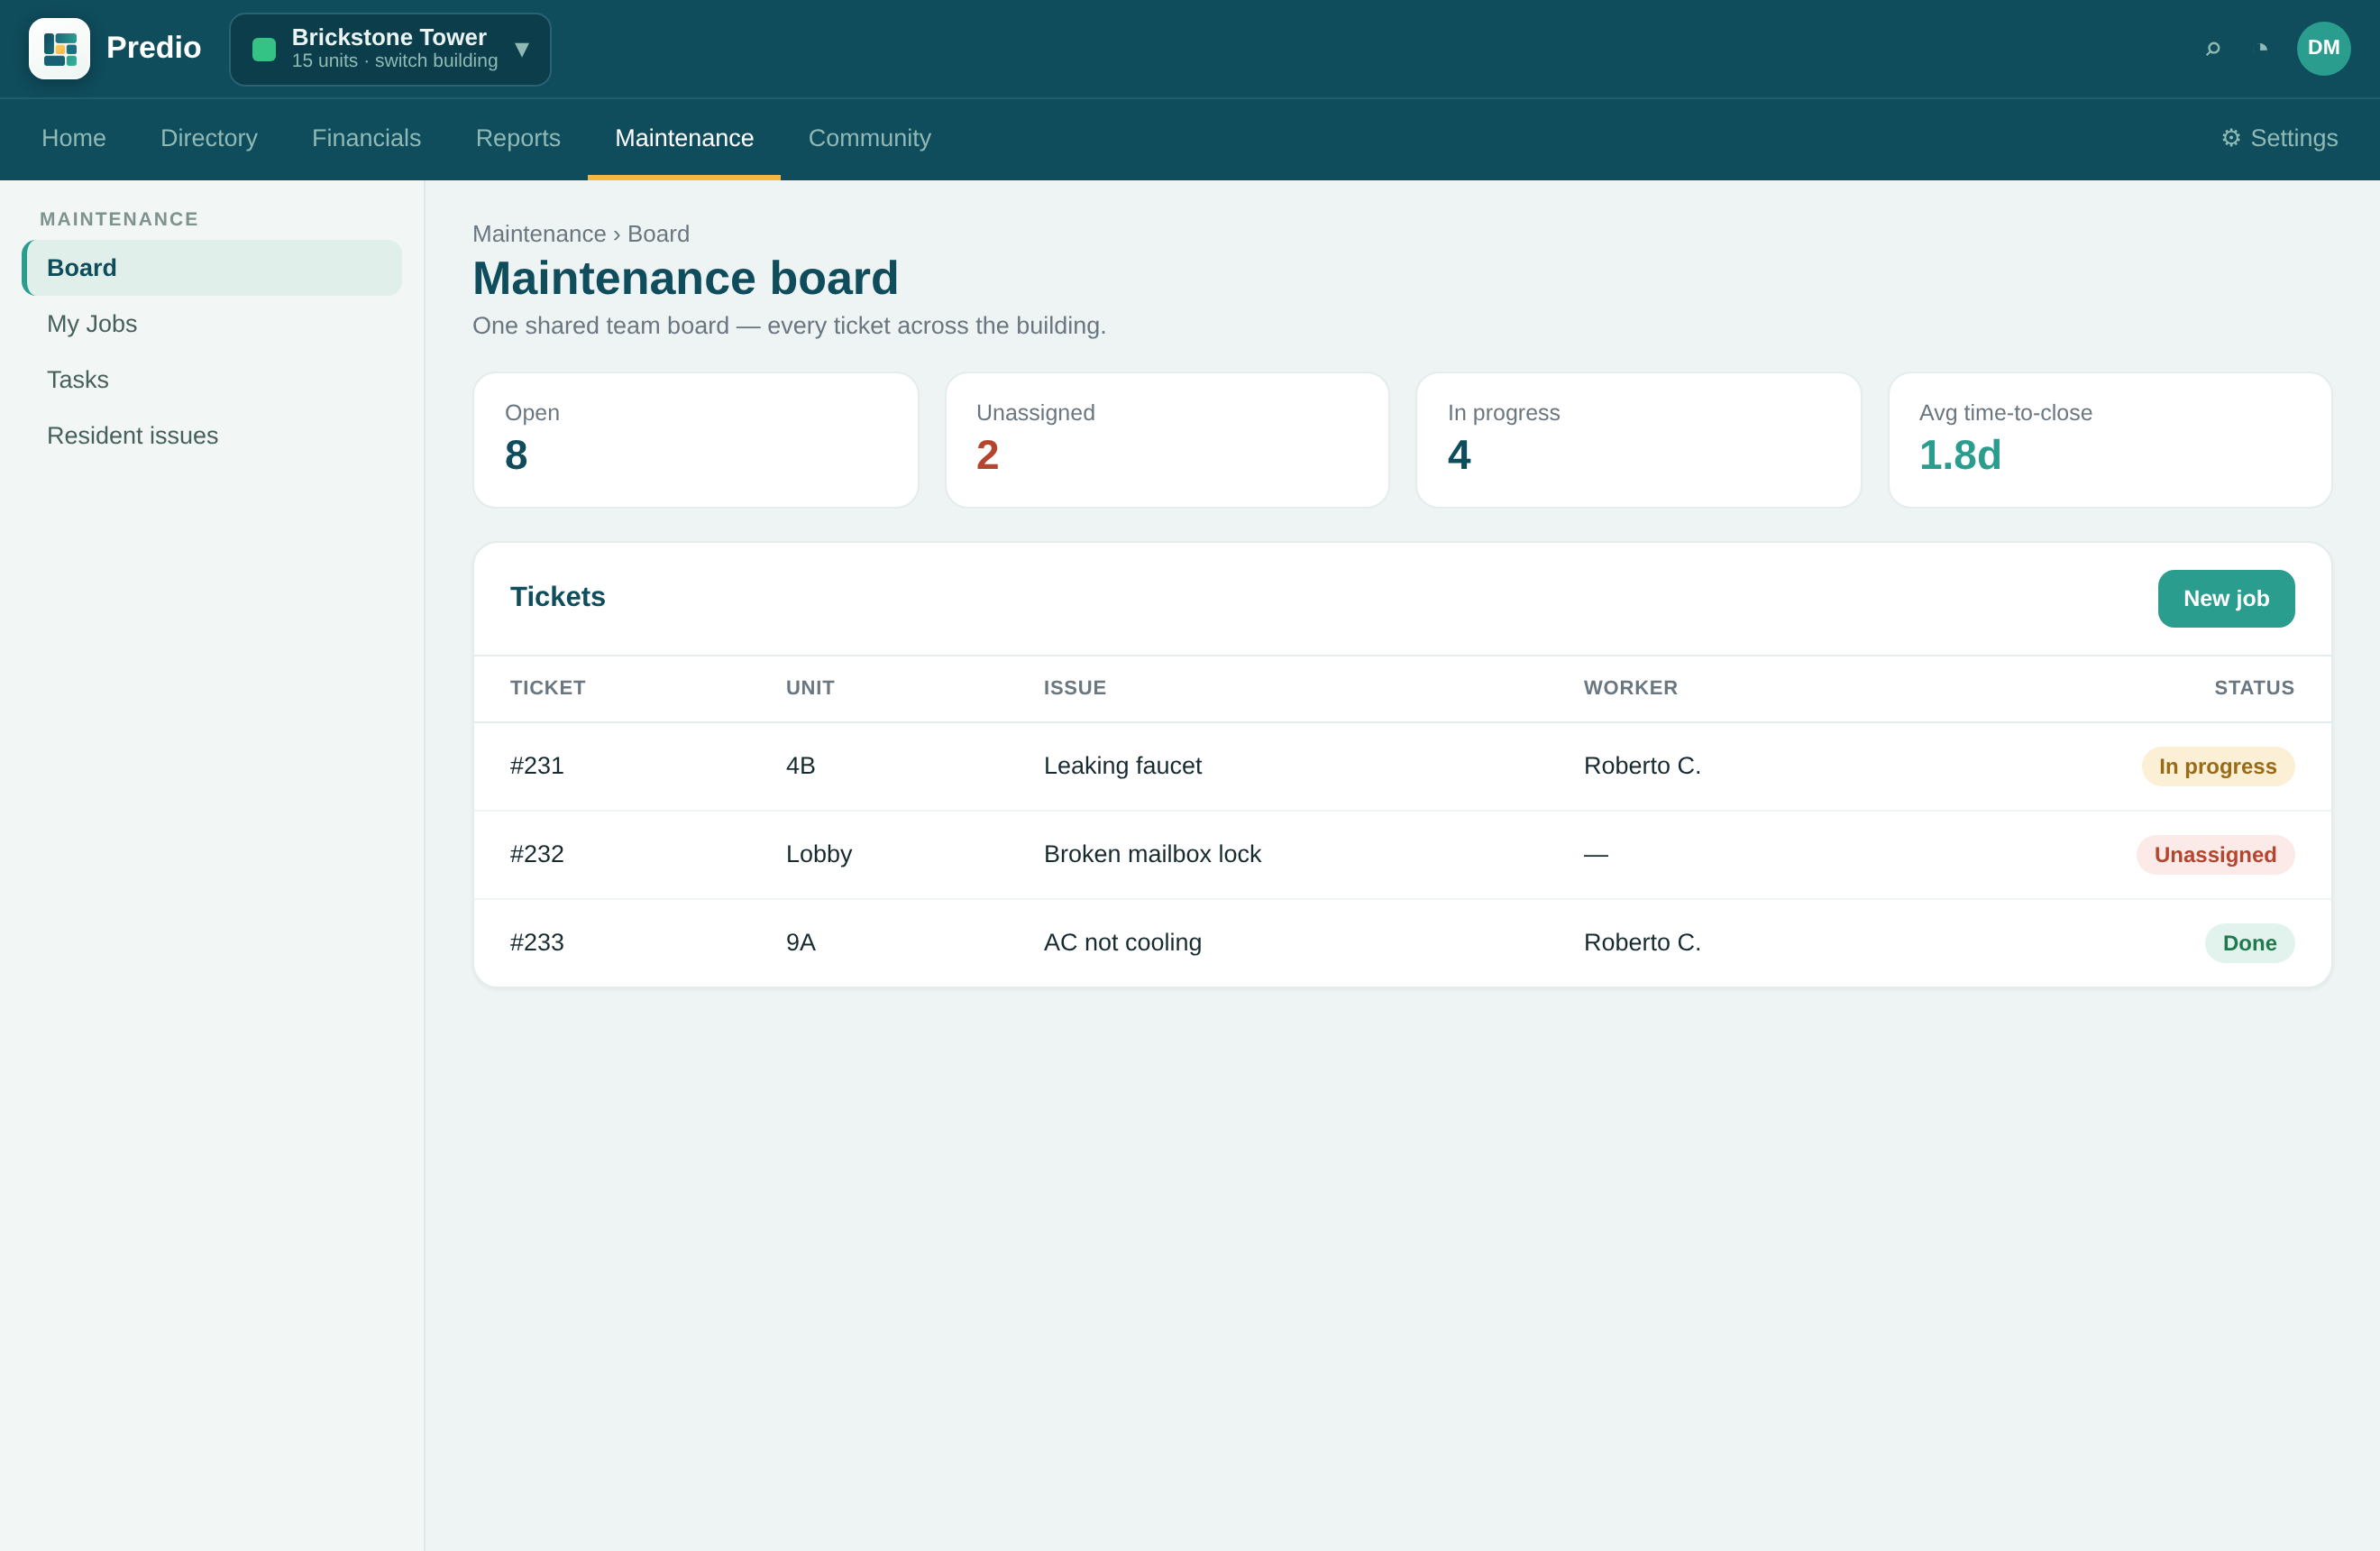Click the quarter-circle icon beside the avatar
Viewport: 2380px width, 1551px height.
[x=2263, y=48]
